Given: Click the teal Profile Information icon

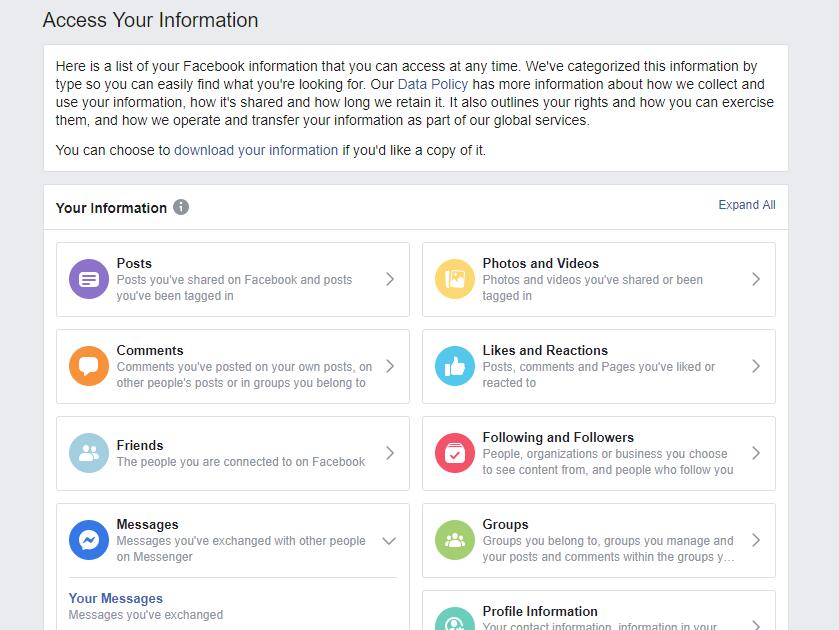Looking at the screenshot, I should coord(455,619).
